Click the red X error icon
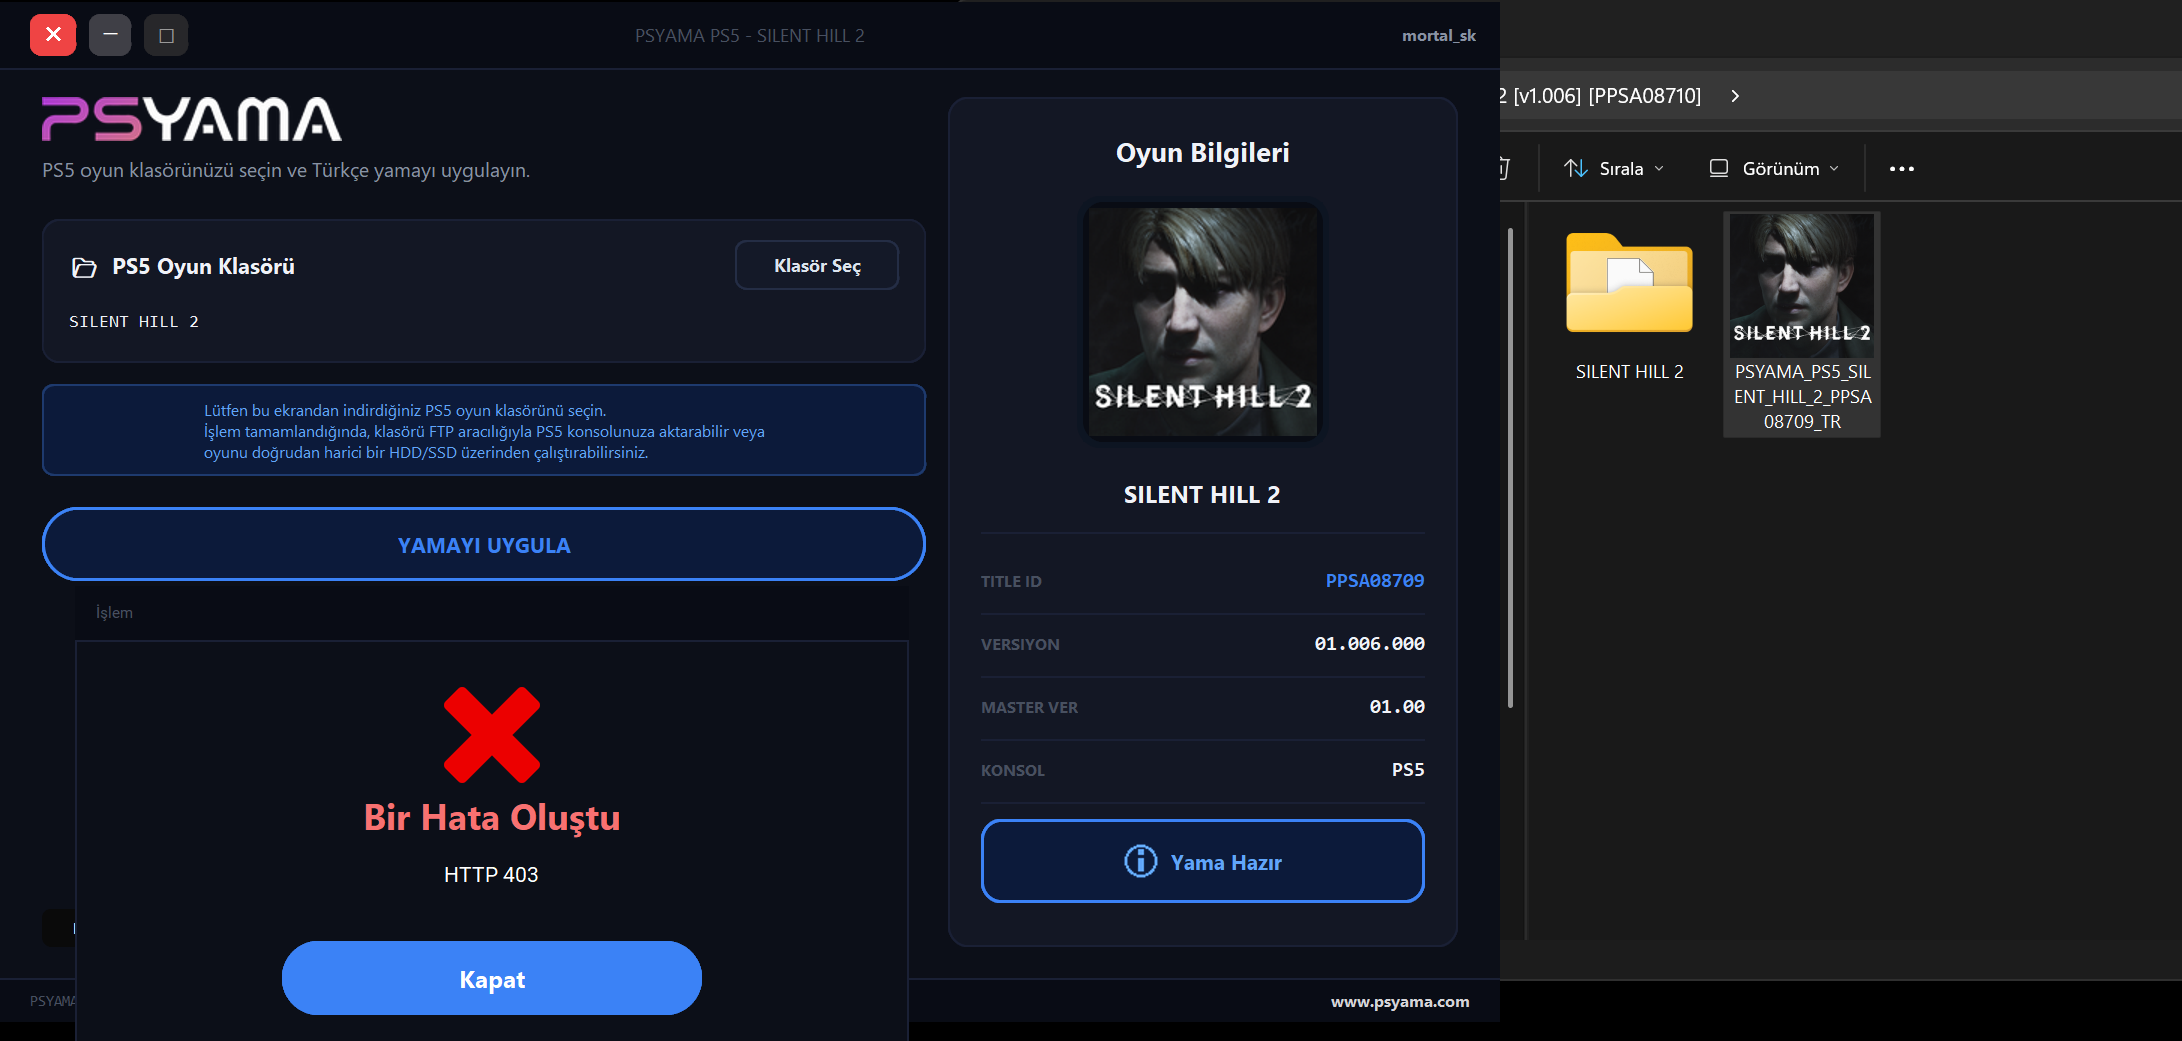This screenshot has height=1041, width=2182. tap(491, 735)
